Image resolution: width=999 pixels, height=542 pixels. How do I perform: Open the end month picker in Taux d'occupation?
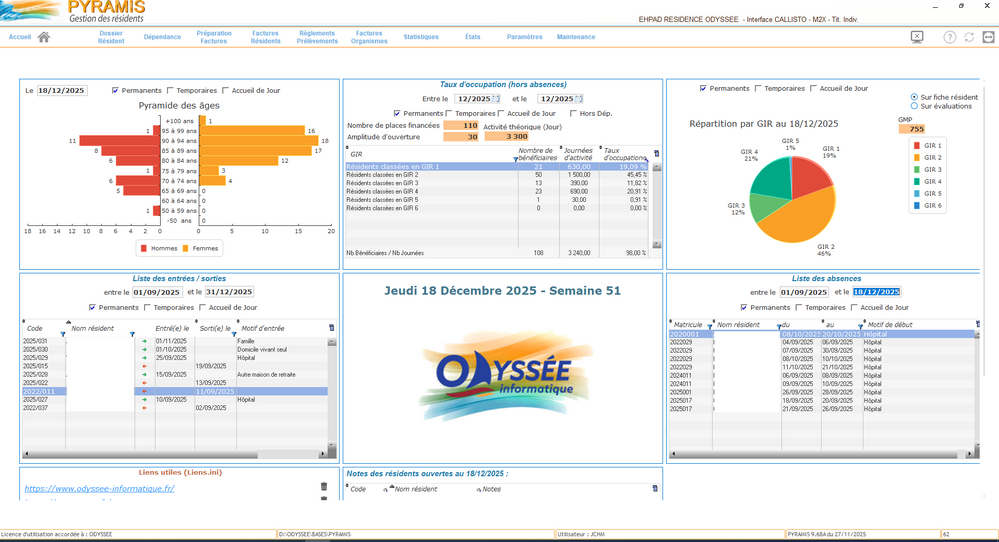[579, 99]
